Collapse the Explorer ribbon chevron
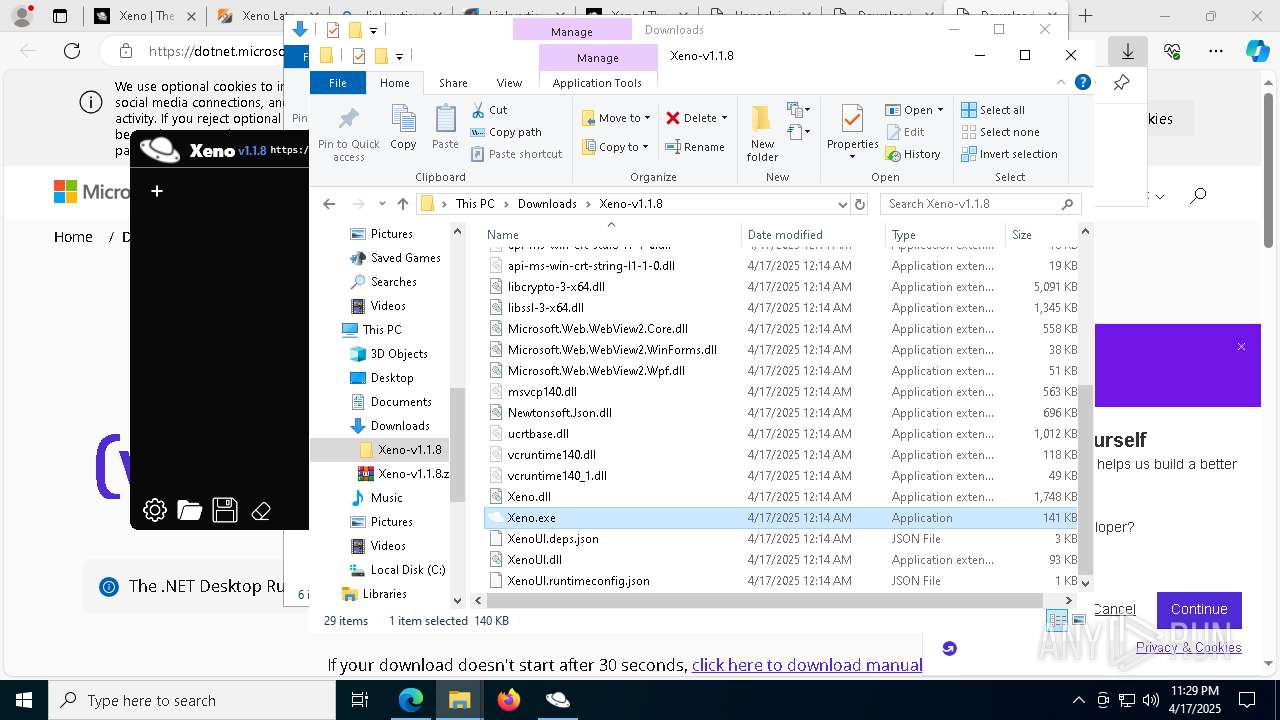The height and width of the screenshot is (720, 1280). coord(1061,83)
